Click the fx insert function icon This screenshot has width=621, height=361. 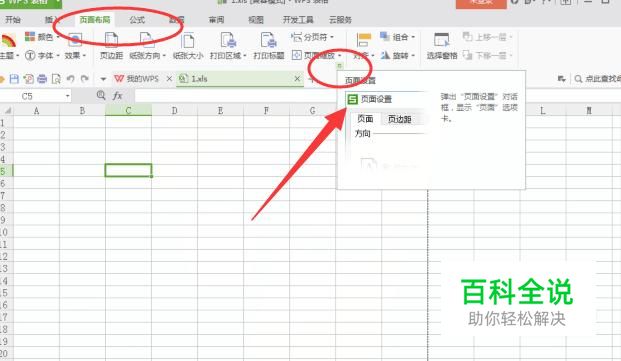coord(118,96)
